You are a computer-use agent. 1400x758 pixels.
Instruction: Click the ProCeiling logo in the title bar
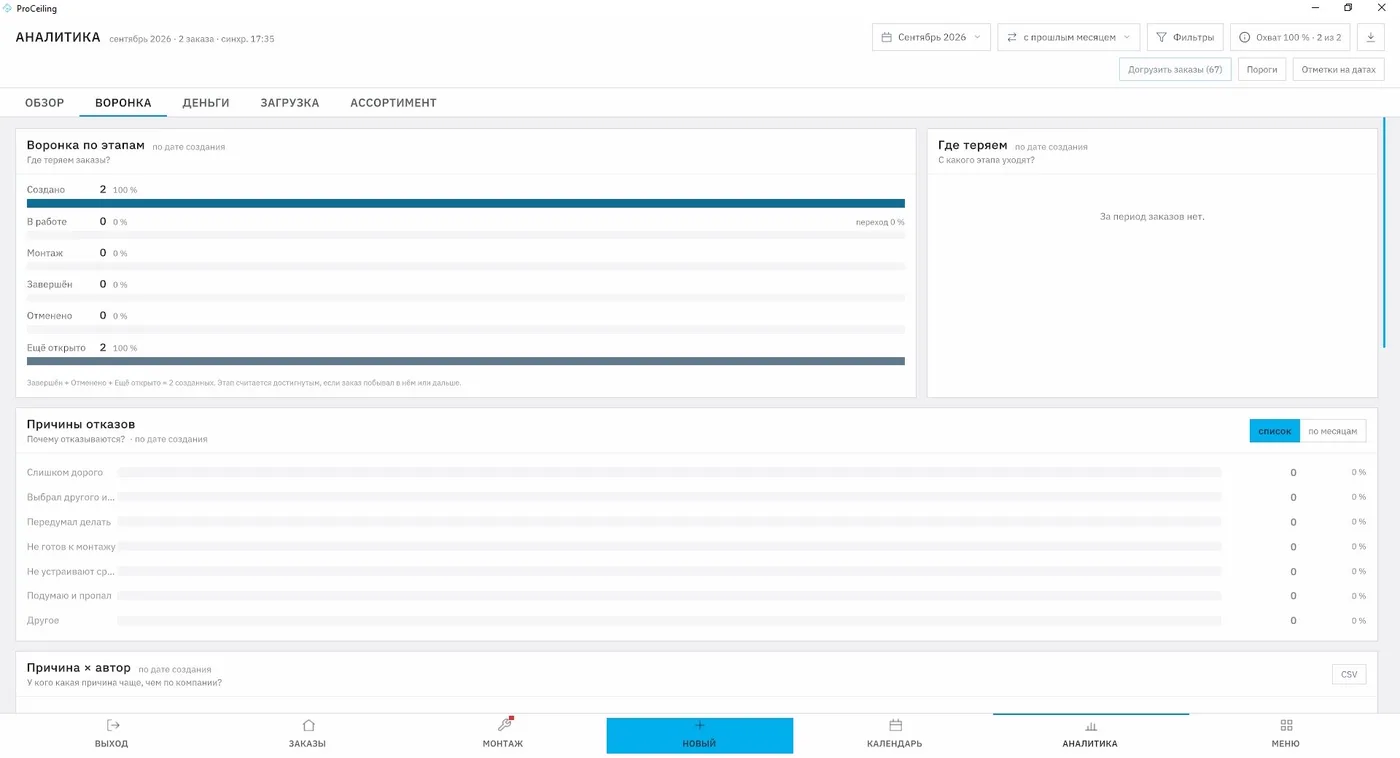click(x=8, y=8)
